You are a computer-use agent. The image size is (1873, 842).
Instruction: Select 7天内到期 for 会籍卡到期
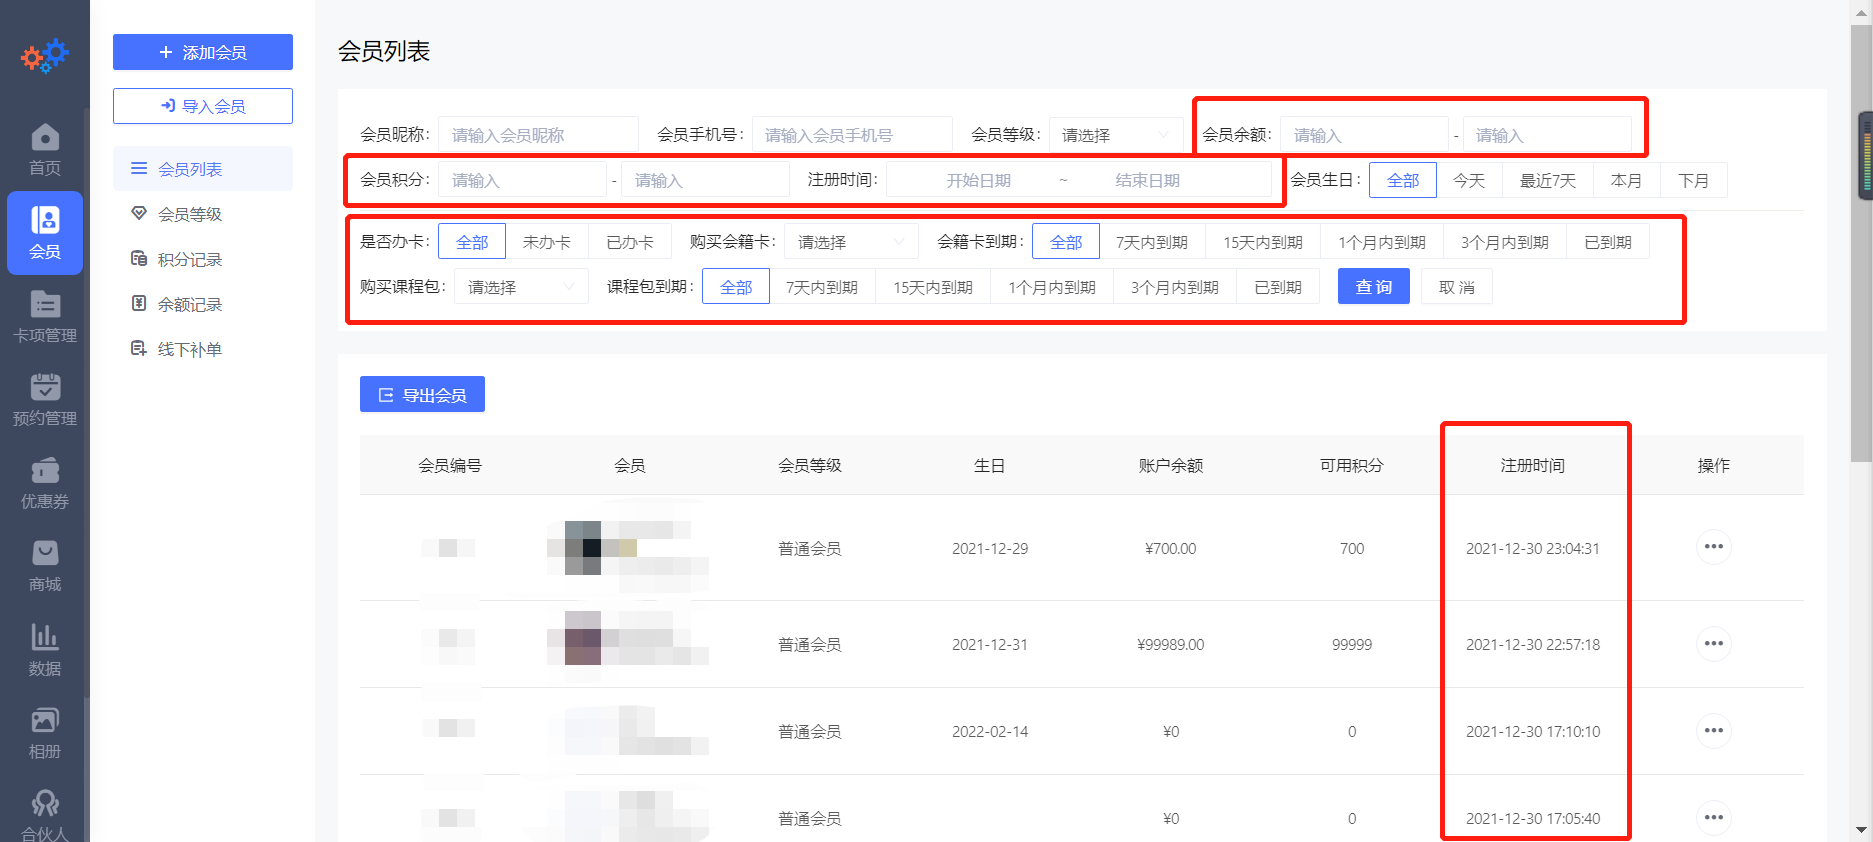point(1152,242)
